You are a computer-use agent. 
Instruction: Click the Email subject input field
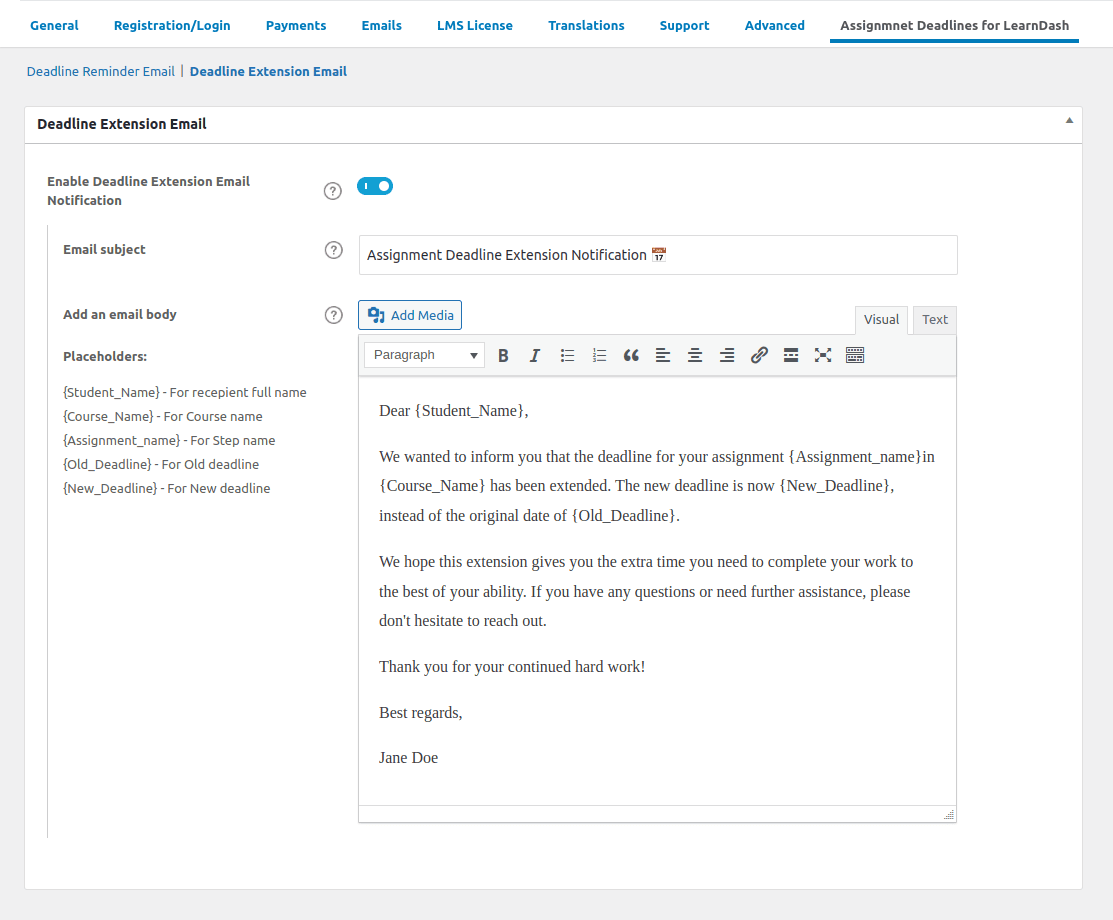pyautogui.click(x=658, y=255)
